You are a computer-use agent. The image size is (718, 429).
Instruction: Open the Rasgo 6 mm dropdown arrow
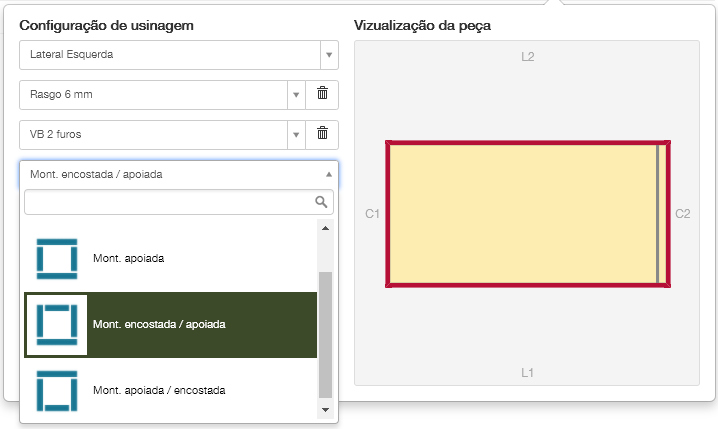tap(296, 95)
